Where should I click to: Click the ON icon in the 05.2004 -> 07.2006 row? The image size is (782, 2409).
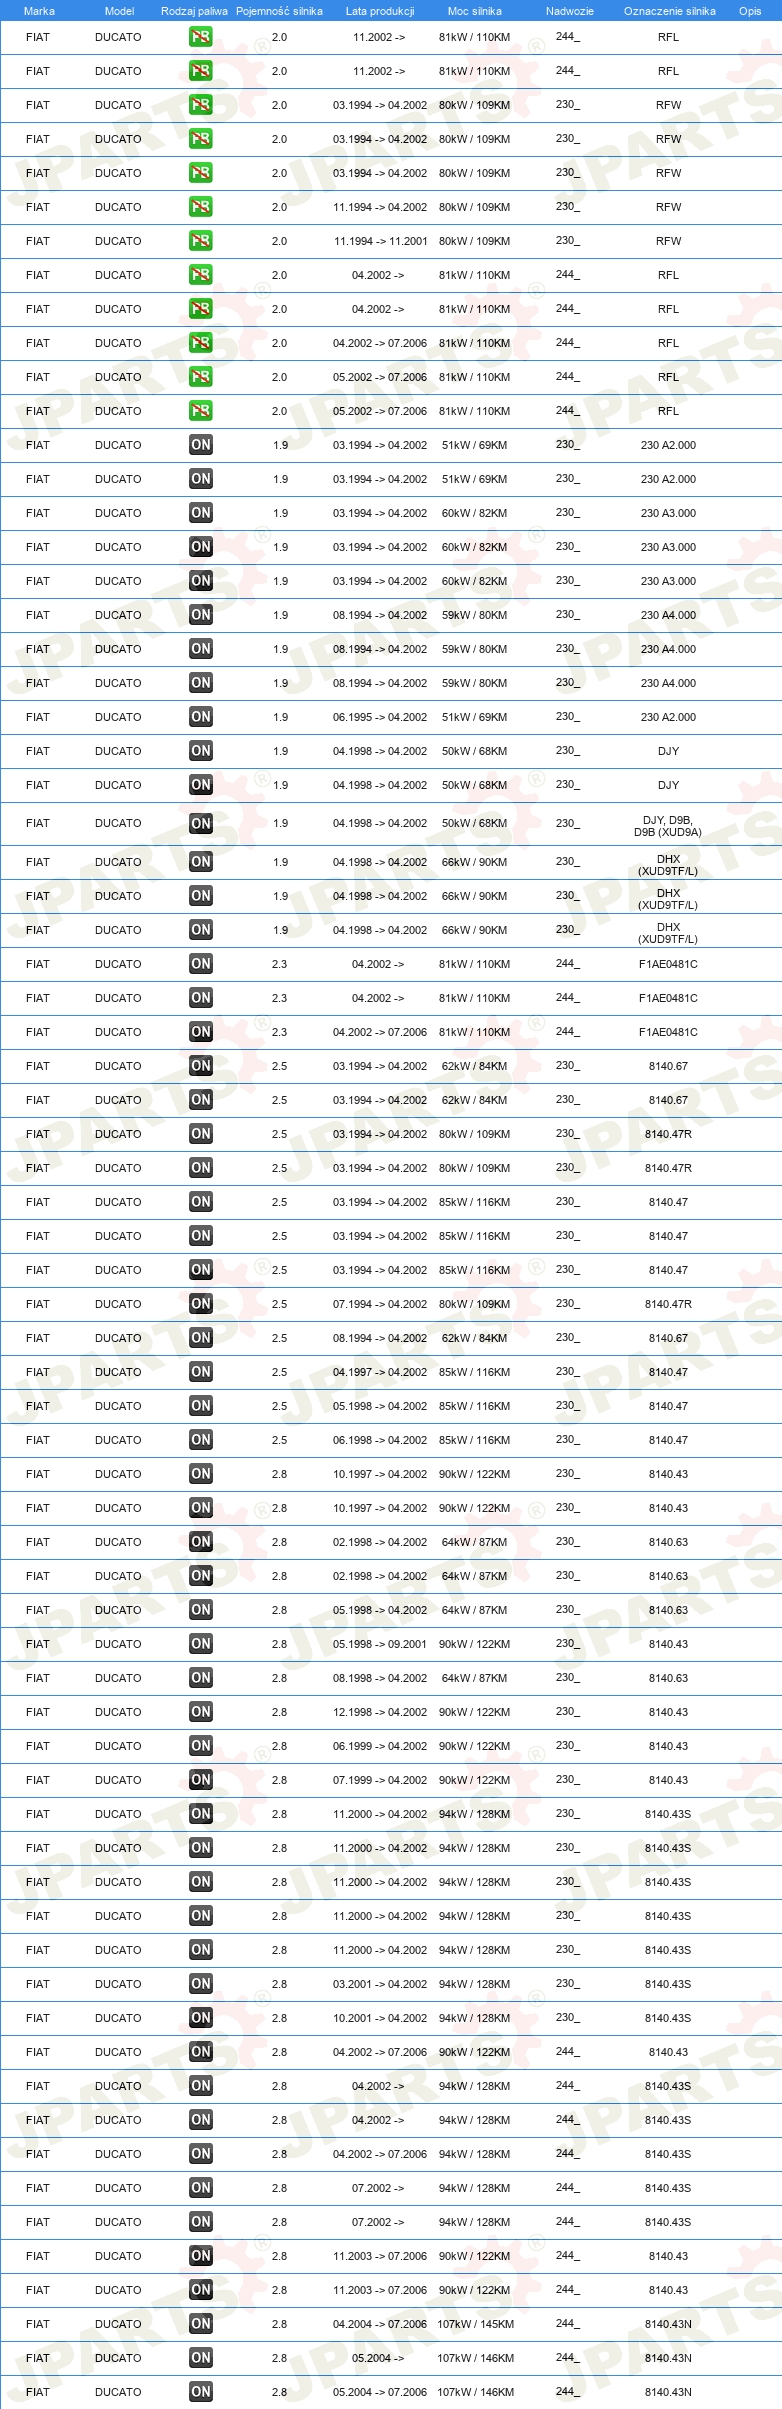201,2392
